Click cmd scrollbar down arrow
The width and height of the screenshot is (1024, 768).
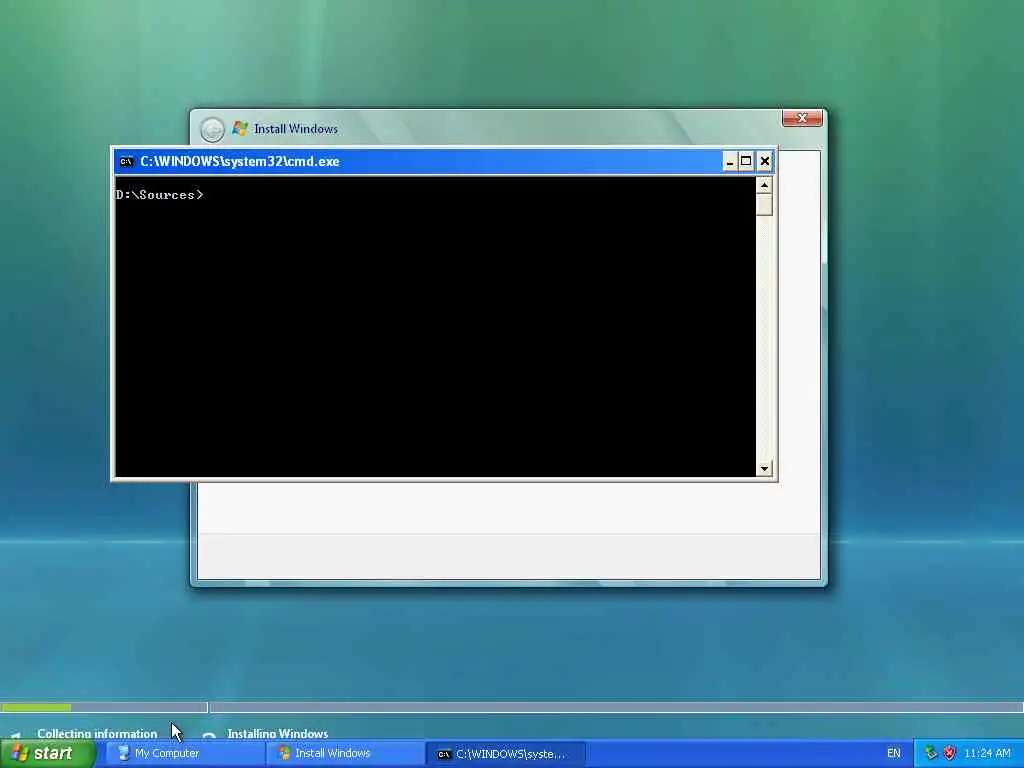764,468
